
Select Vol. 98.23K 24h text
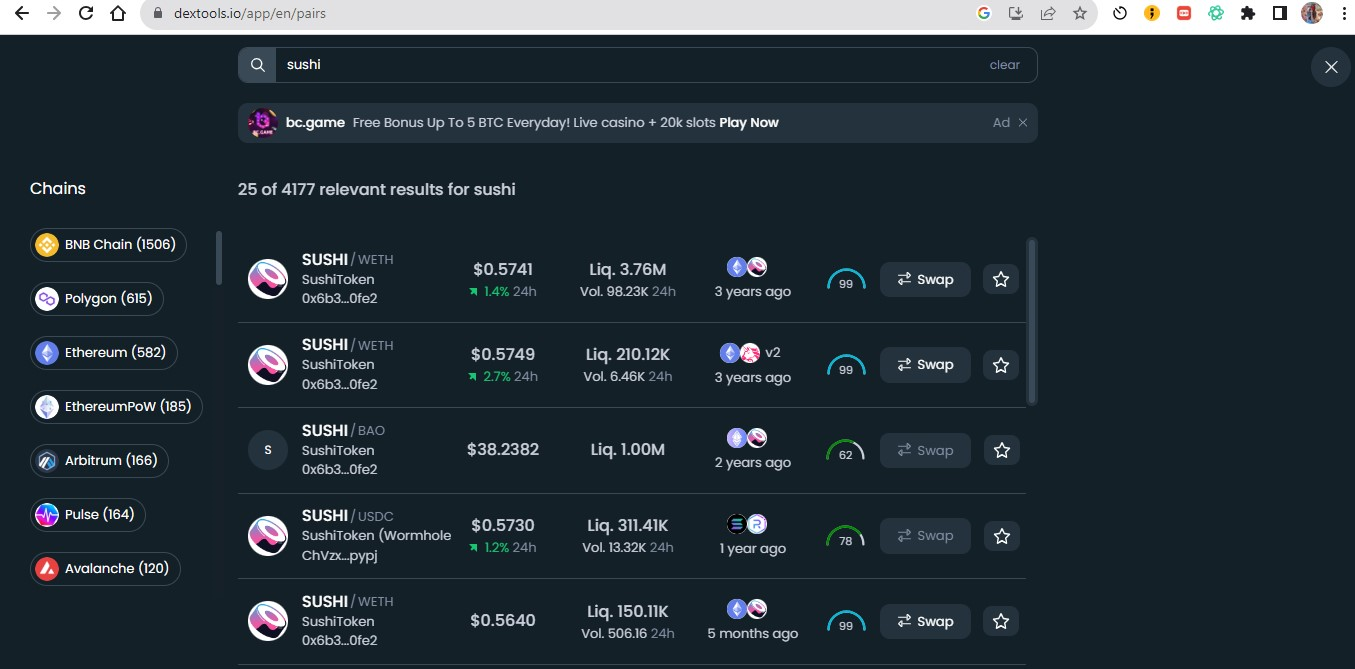pos(628,291)
